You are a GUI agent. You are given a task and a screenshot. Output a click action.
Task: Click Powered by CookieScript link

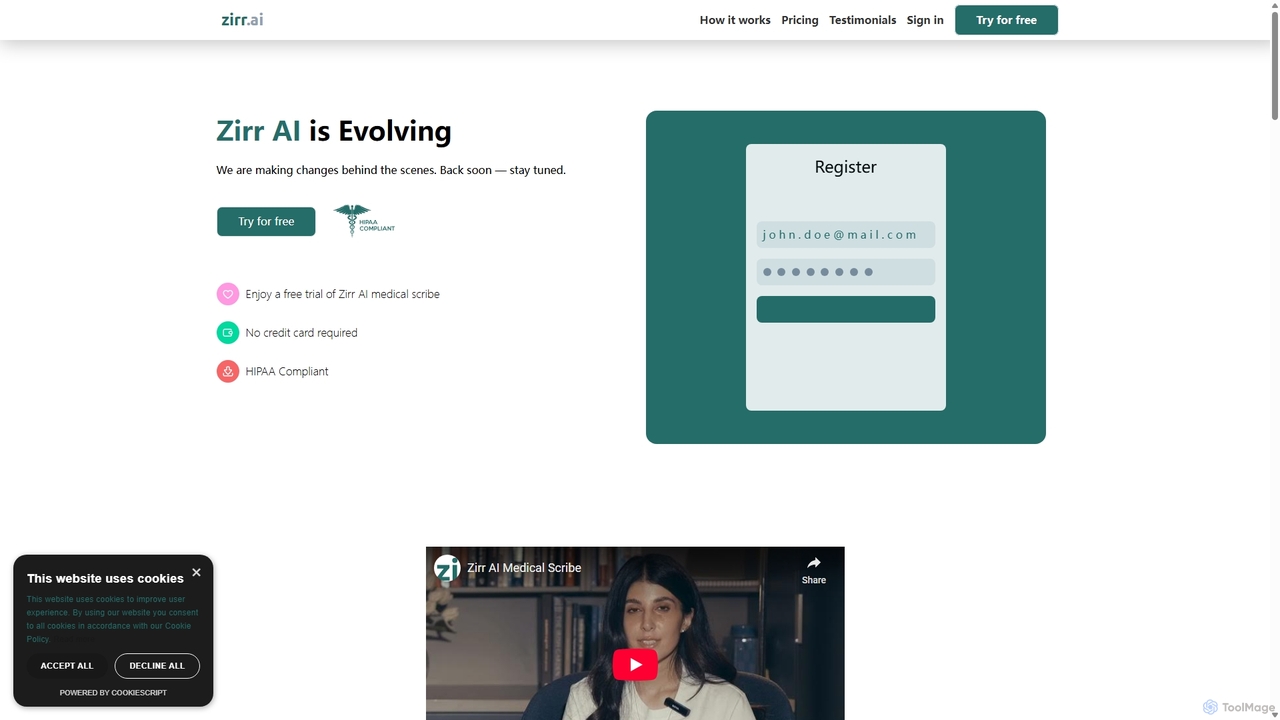[113, 693]
